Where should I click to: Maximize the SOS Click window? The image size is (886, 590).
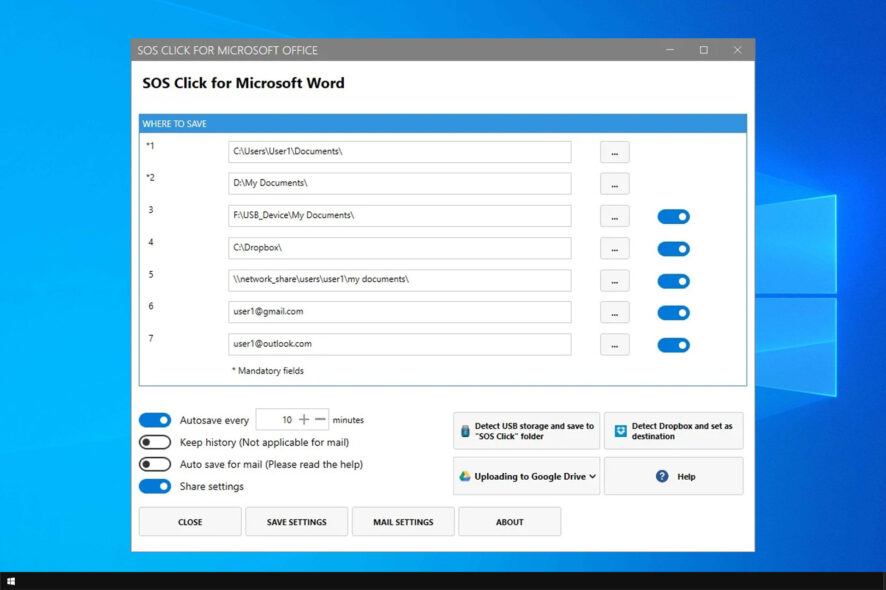tap(703, 50)
